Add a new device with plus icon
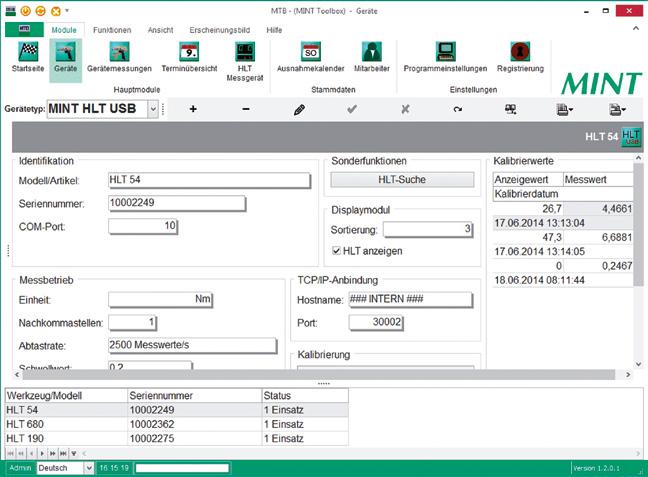The image size is (648, 477). coord(193,109)
